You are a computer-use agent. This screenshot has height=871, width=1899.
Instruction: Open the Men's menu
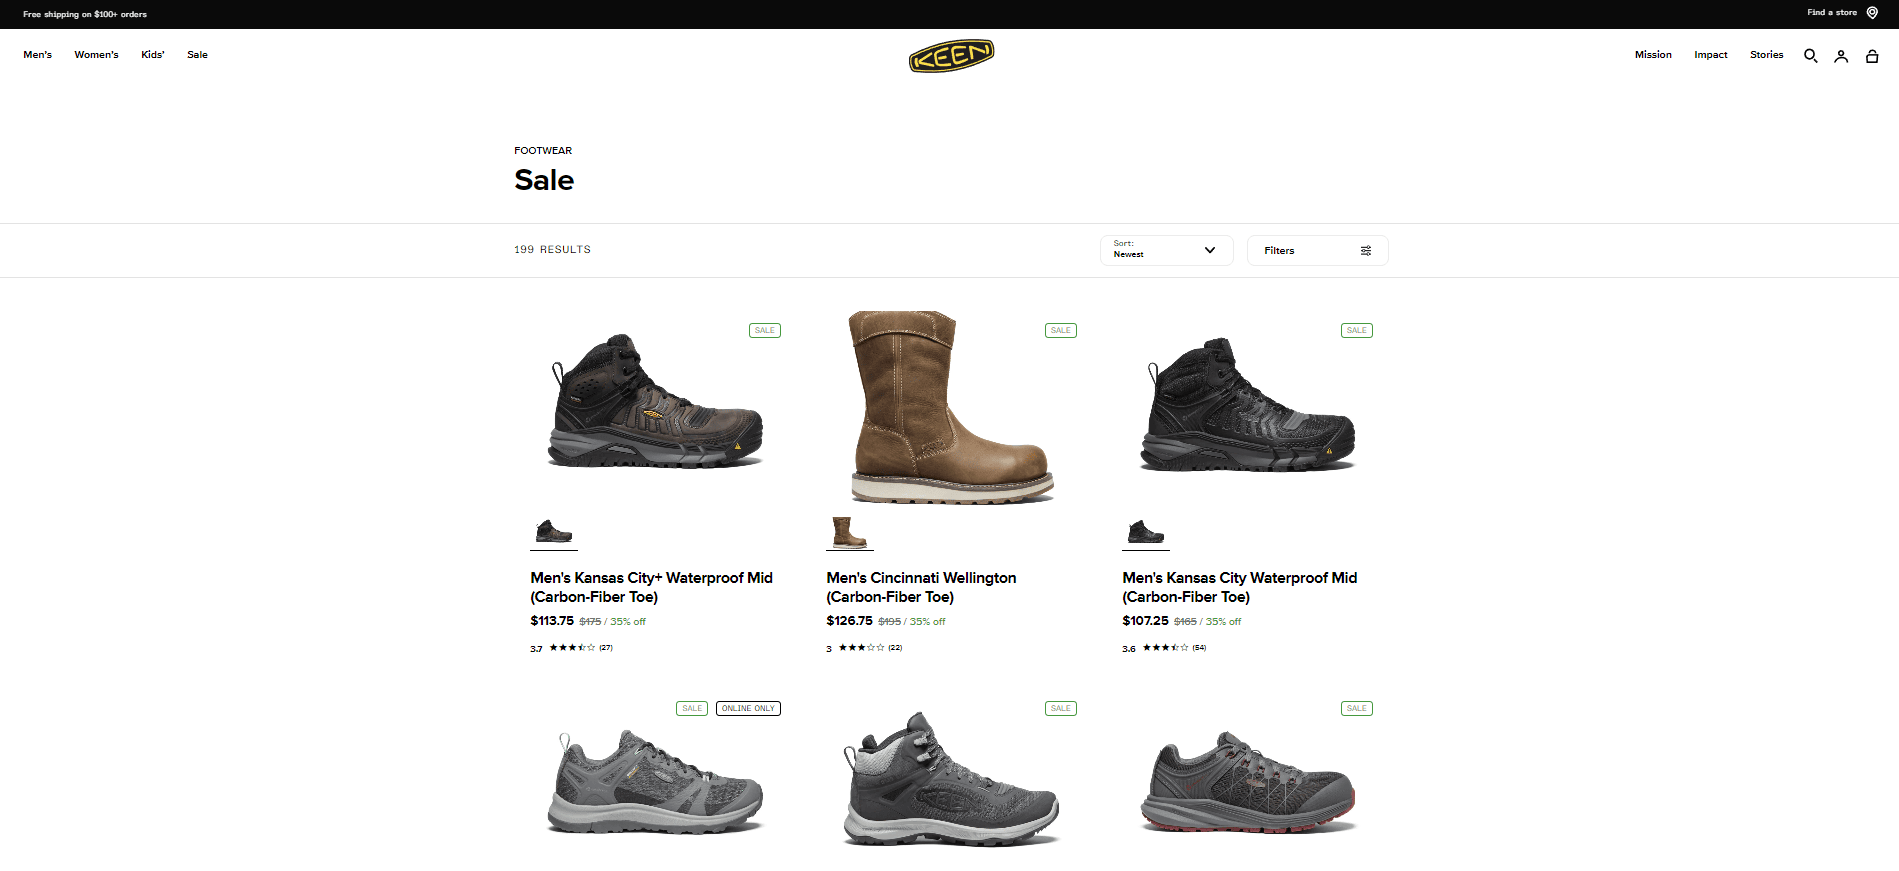[38, 55]
